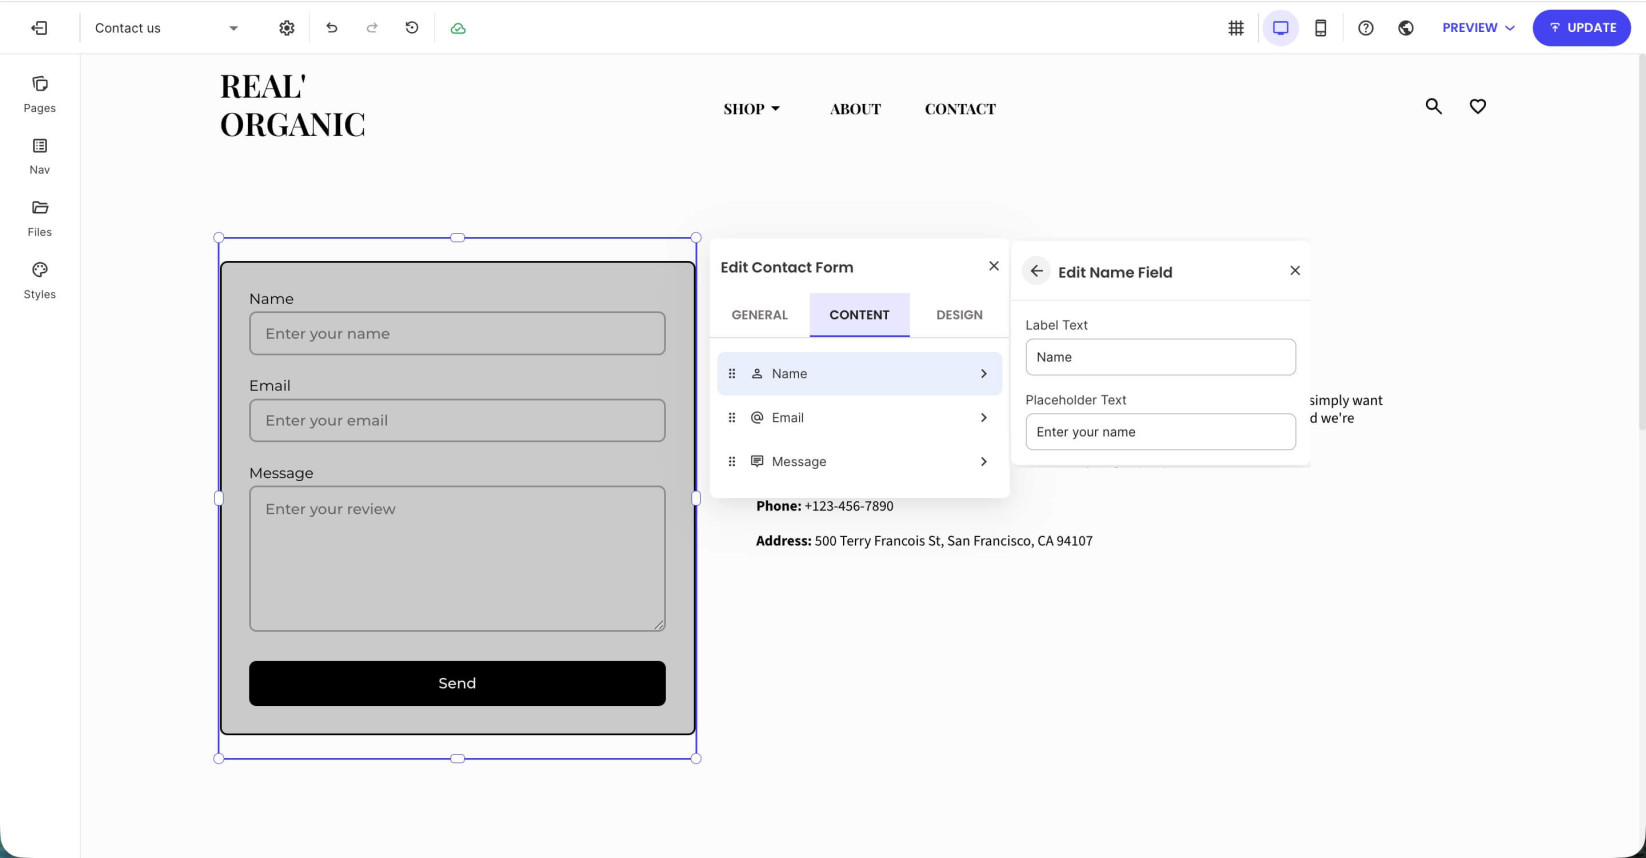Click drag handle of Name row
The width and height of the screenshot is (1646, 858).
tap(732, 373)
